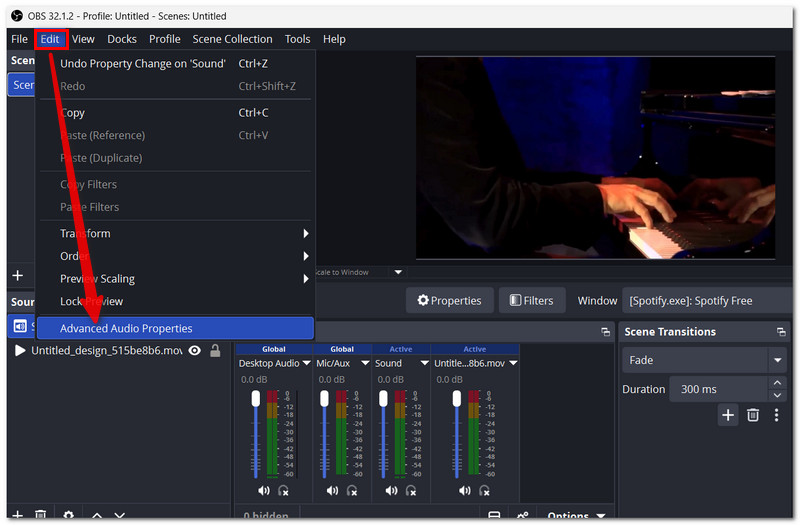Open the View menu
Image resolution: width=800 pixels, height=525 pixels.
(83, 39)
